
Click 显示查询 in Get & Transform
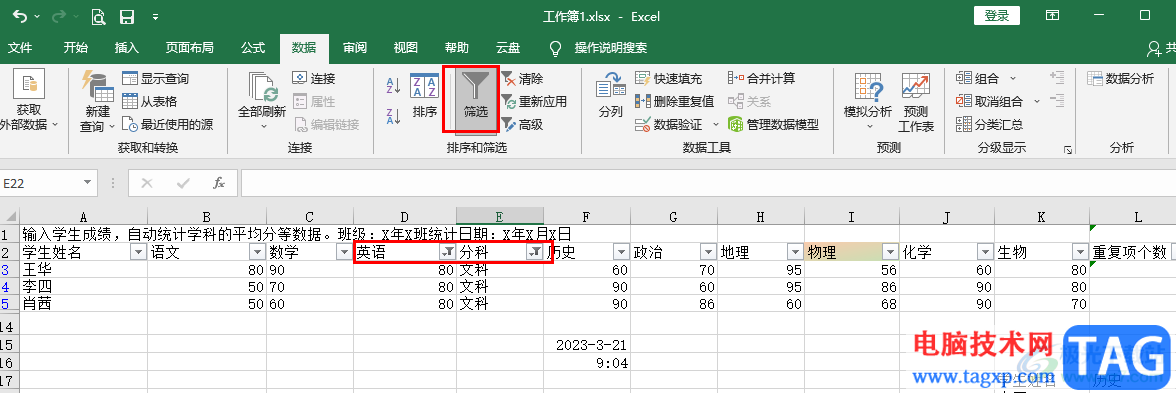tap(155, 78)
